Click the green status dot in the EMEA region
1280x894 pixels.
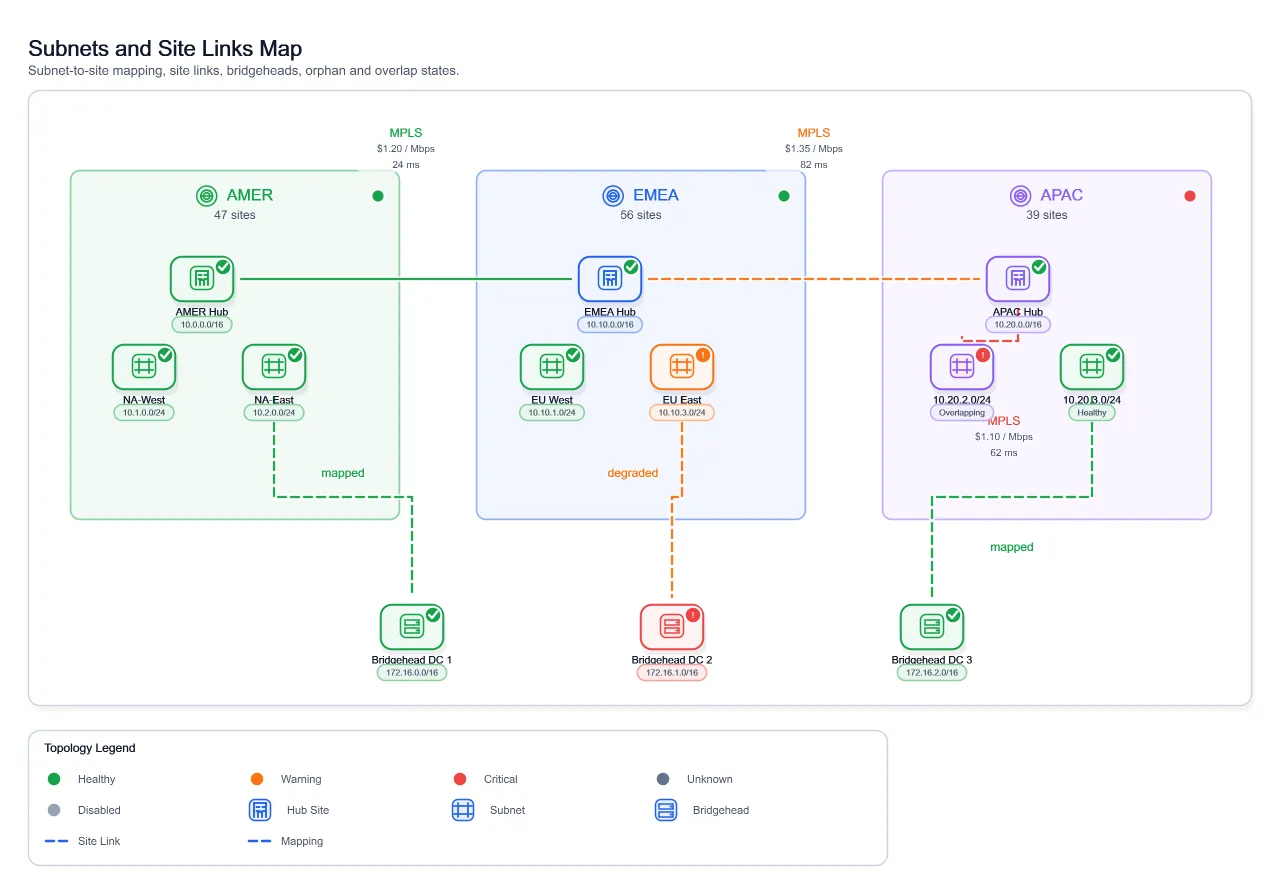pos(784,196)
